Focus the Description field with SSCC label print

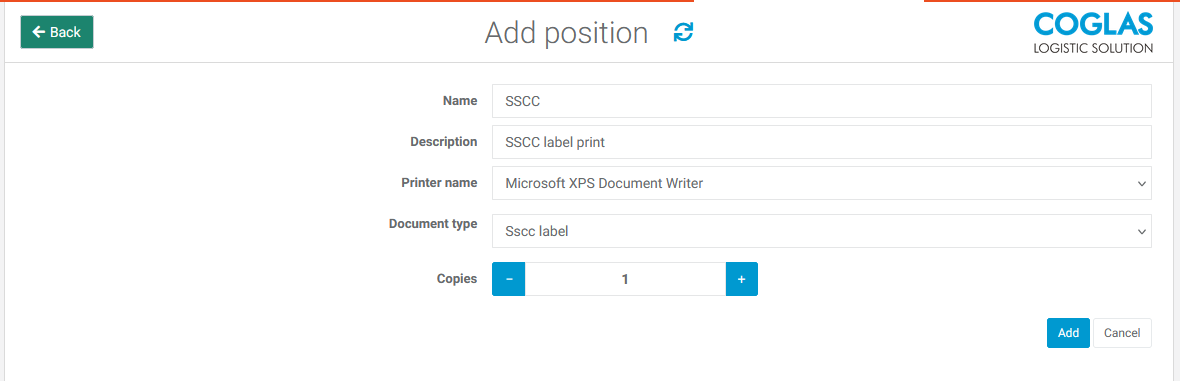[x=822, y=142]
